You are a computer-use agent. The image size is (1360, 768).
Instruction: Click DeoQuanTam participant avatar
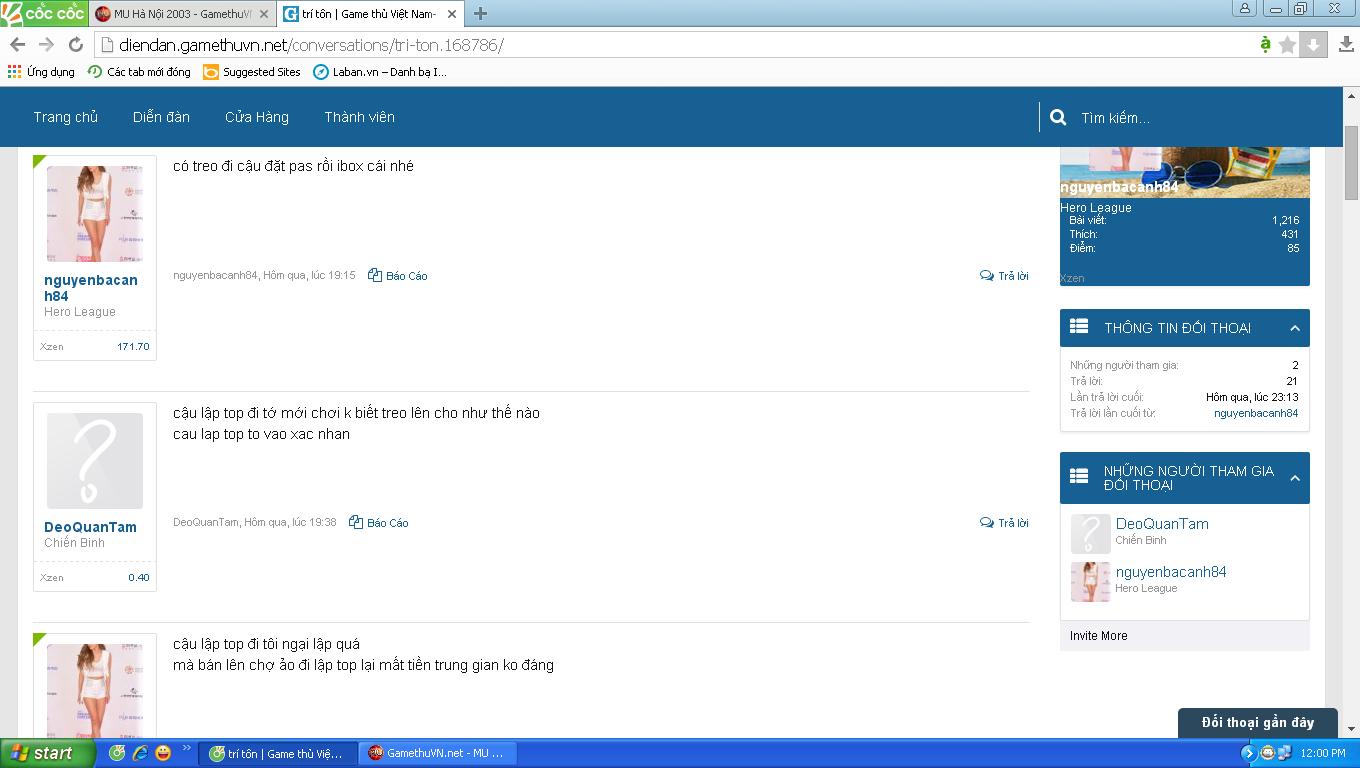point(1090,534)
